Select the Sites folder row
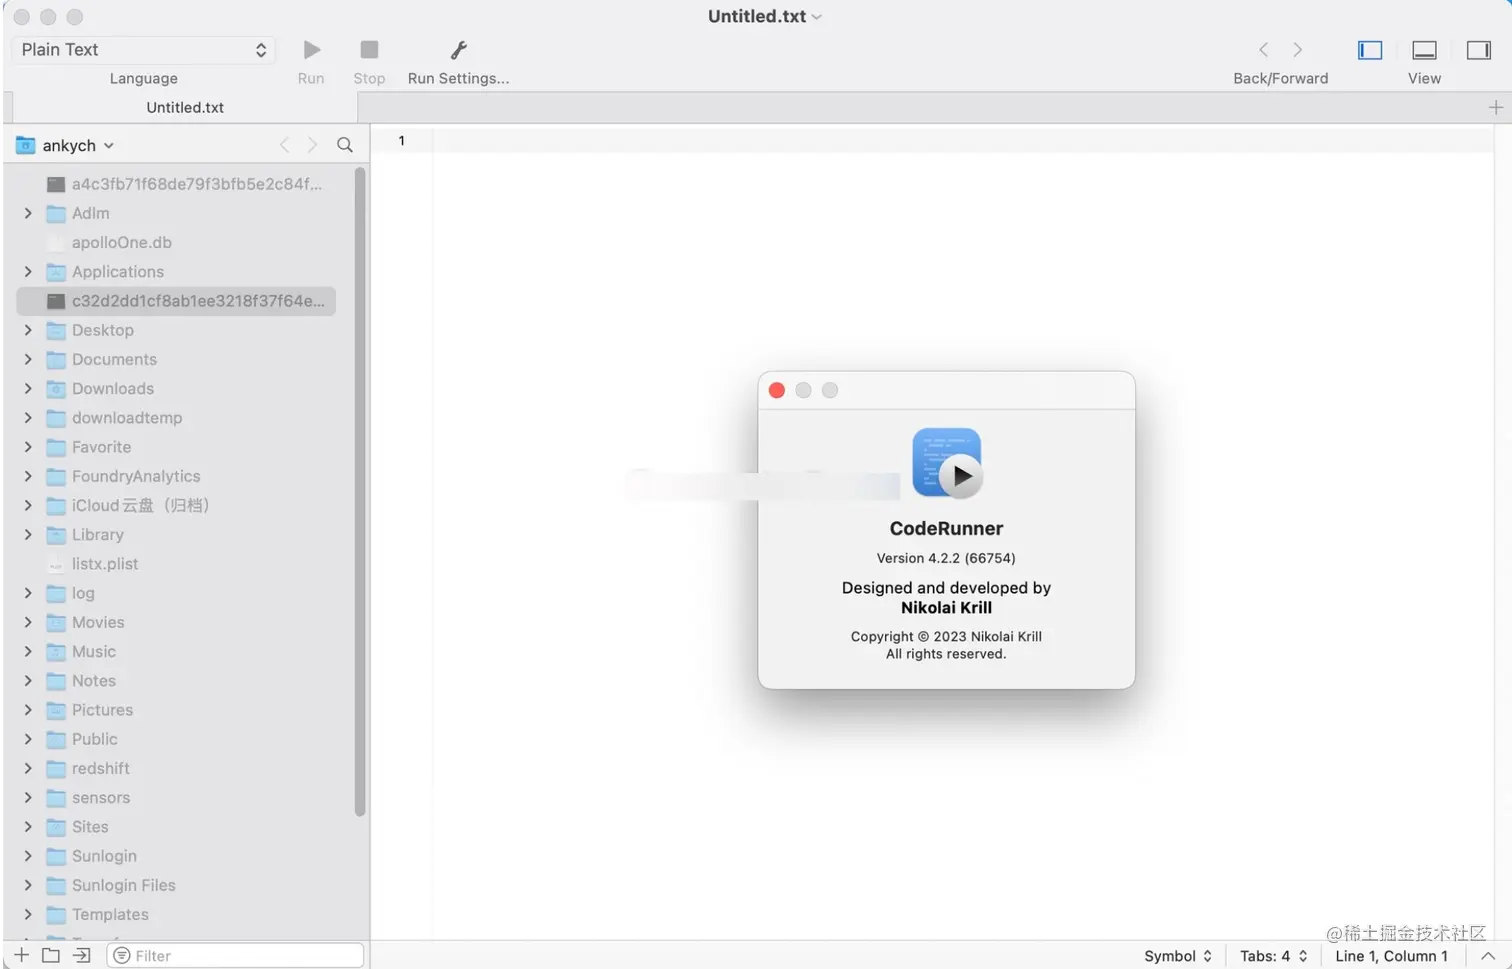Viewport: 1512px width, 969px height. click(x=176, y=827)
